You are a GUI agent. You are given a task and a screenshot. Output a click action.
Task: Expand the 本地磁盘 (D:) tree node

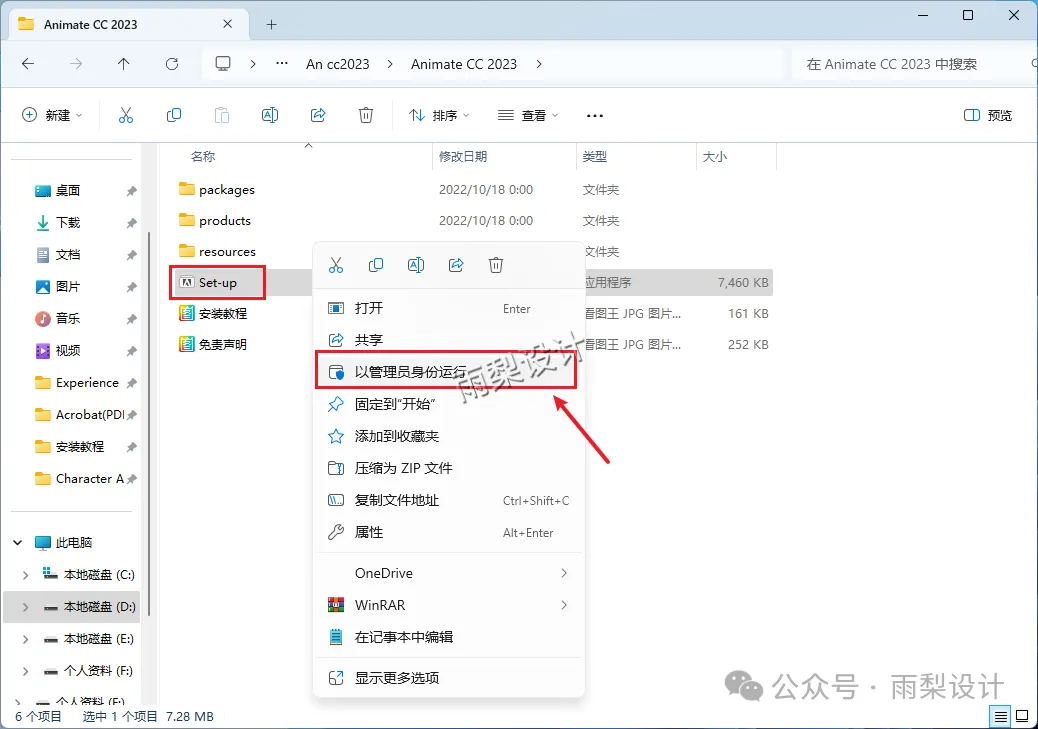point(25,607)
